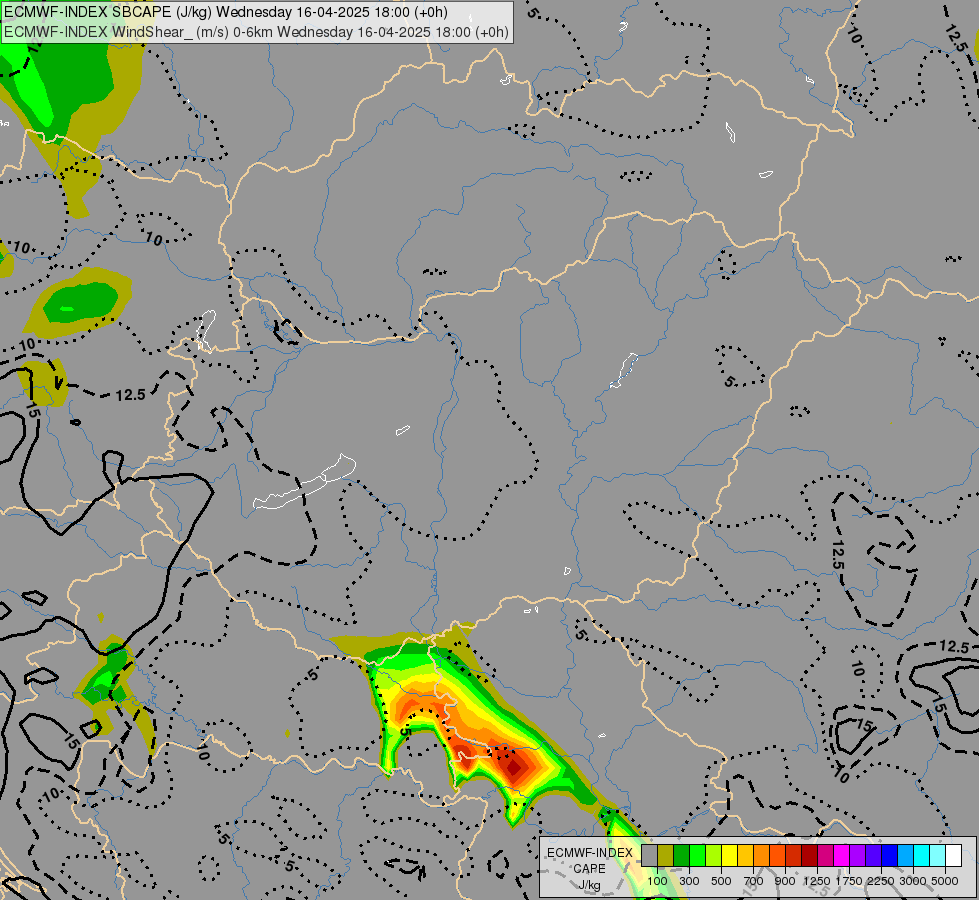Pick the dark red swatch before 1250
Screen dimensions: 979x900
(x=810, y=856)
